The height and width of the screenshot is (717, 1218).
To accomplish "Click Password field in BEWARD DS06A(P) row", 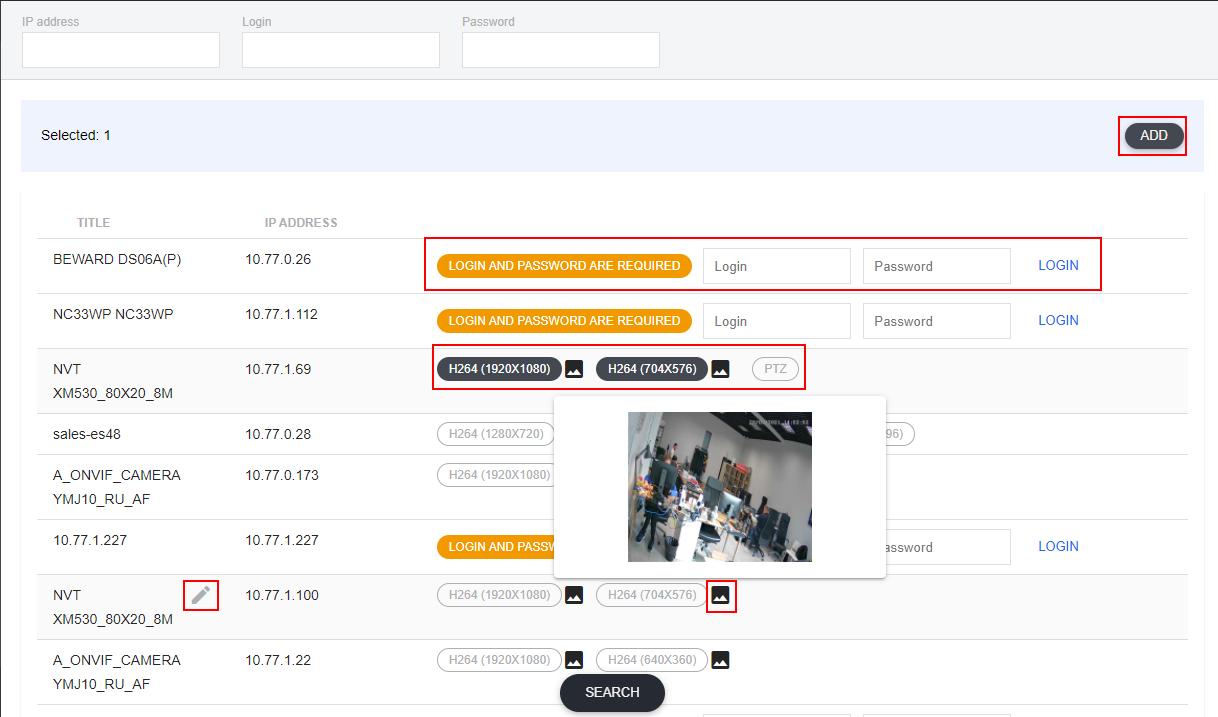I will (x=936, y=266).
